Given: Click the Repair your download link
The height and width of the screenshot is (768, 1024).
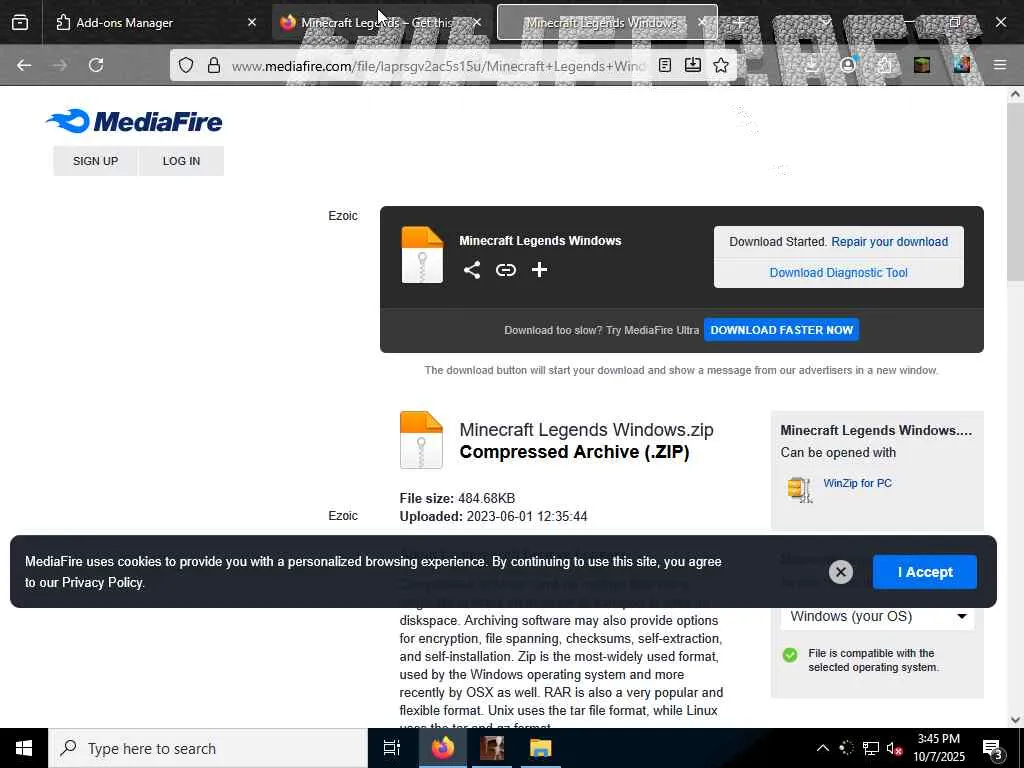Looking at the screenshot, I should click(x=889, y=242).
